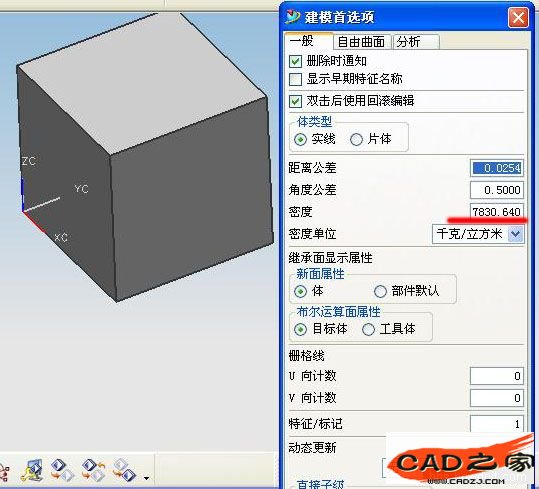Close the 建模首选项 dialog

click(x=518, y=17)
